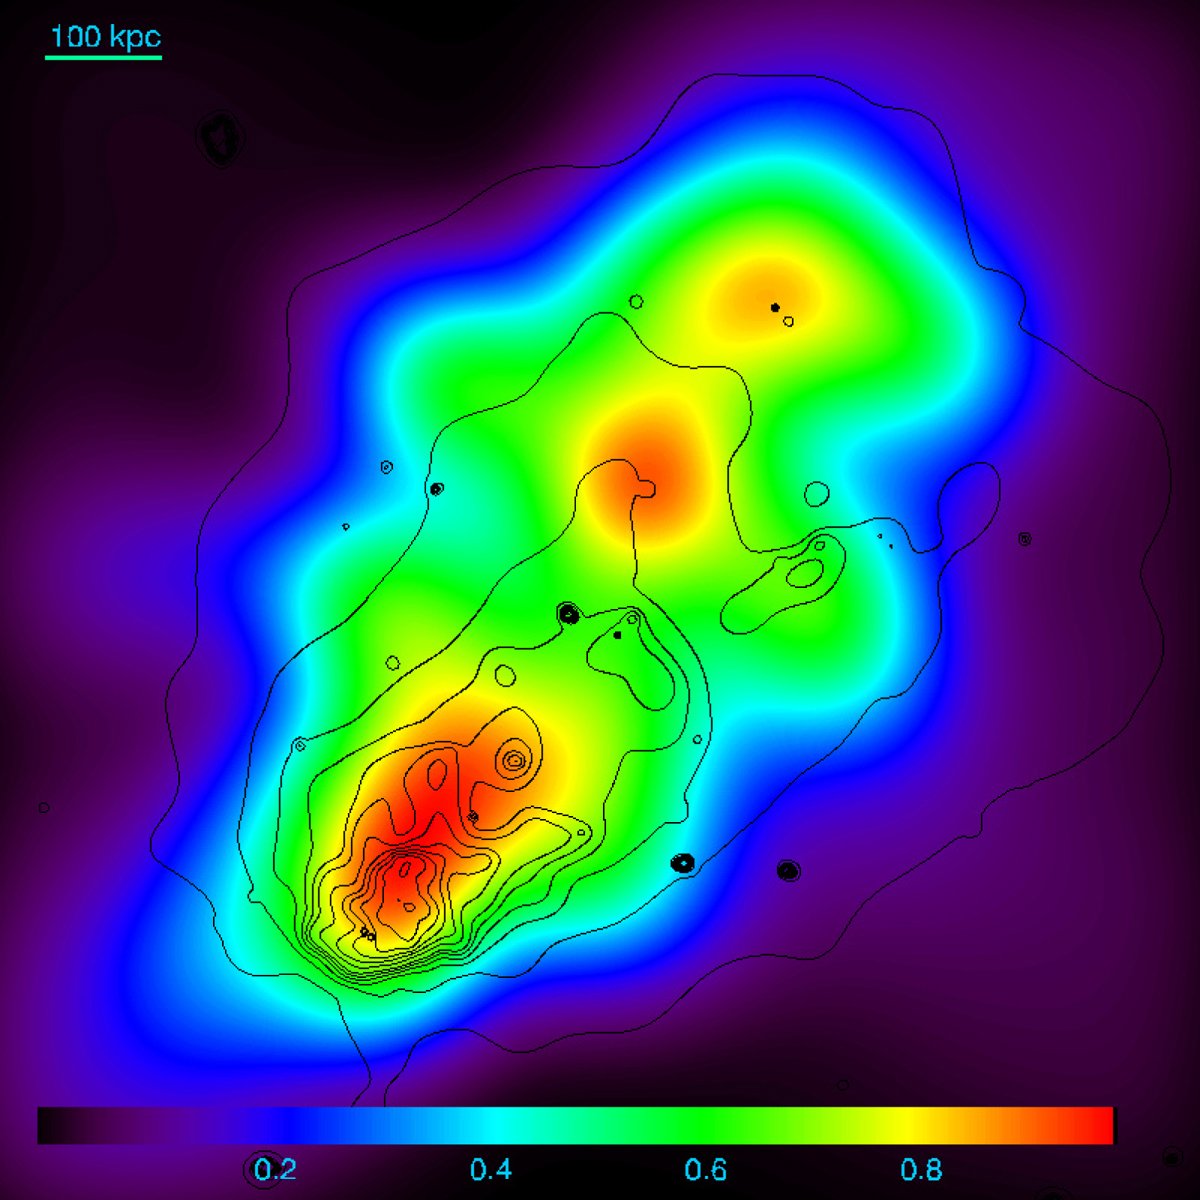This screenshot has height=1200, width=1200.
Task: Click the 0.6 colorbar tick label
Action: 705,1169
